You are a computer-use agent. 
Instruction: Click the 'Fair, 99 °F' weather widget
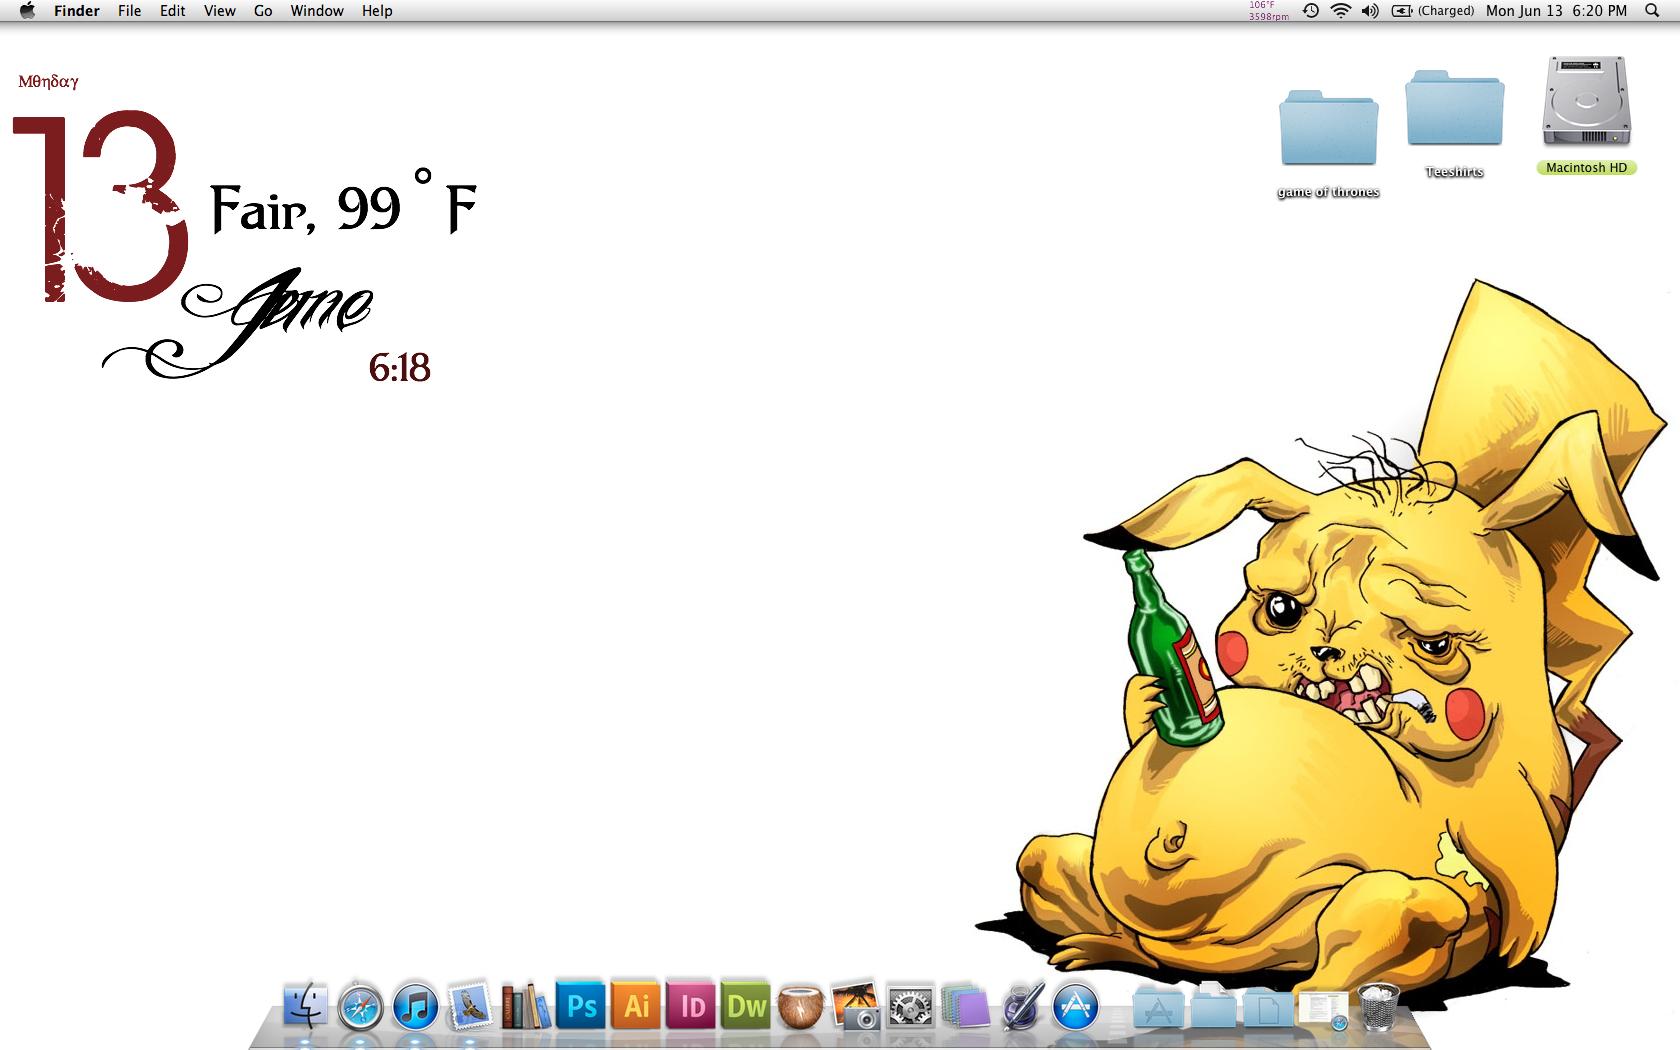[x=343, y=203]
